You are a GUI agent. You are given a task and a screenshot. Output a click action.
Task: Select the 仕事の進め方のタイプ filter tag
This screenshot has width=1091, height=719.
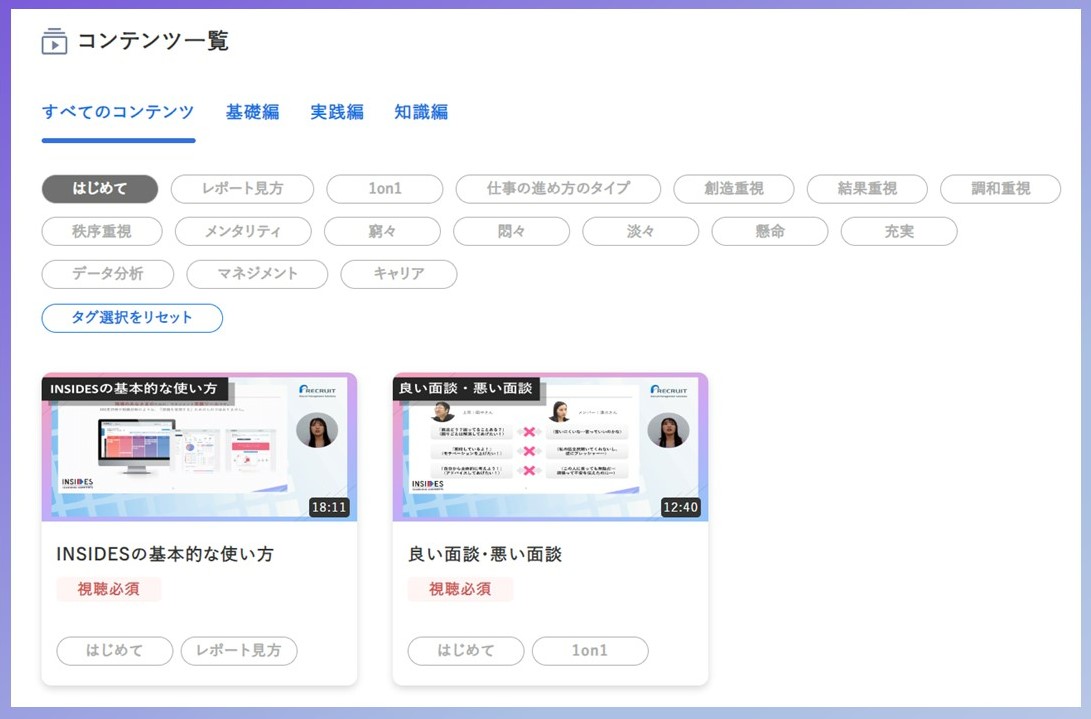pos(558,189)
